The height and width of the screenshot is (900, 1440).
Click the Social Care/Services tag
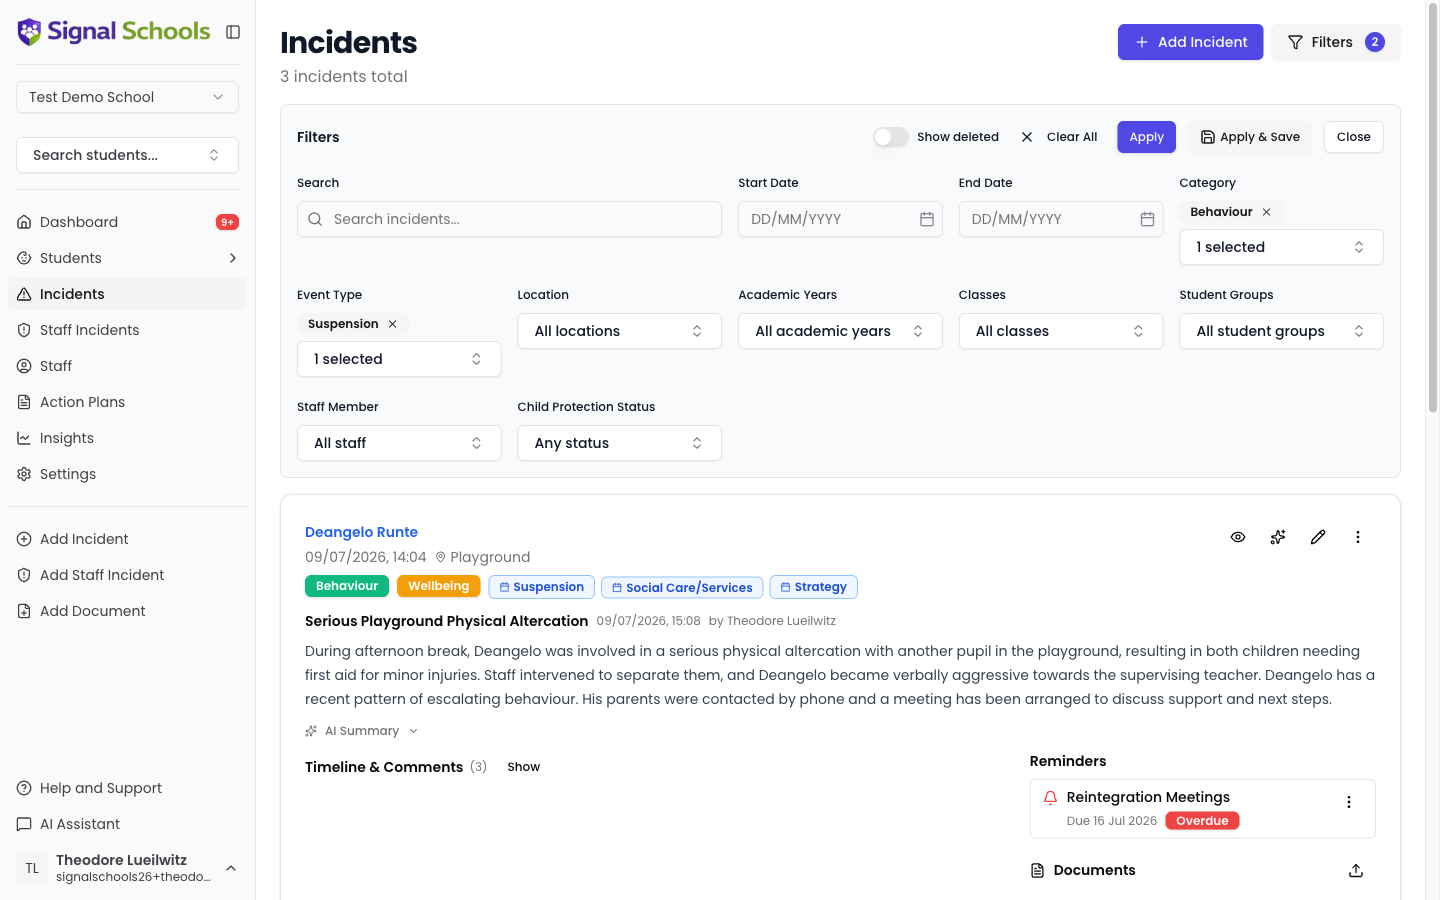[682, 587]
